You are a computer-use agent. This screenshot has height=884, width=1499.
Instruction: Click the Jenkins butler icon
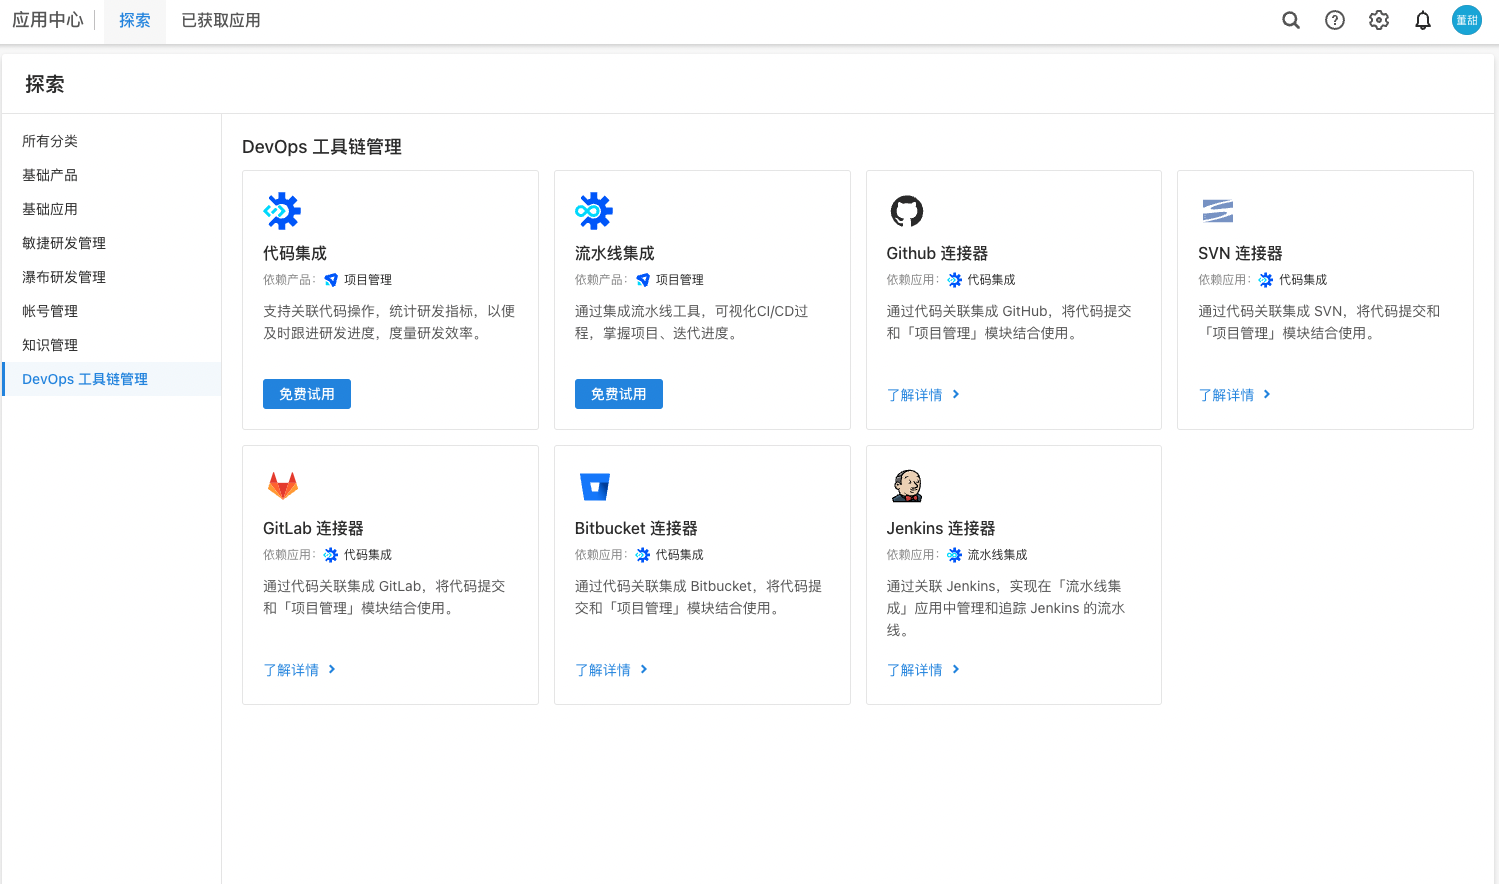pyautogui.click(x=906, y=485)
